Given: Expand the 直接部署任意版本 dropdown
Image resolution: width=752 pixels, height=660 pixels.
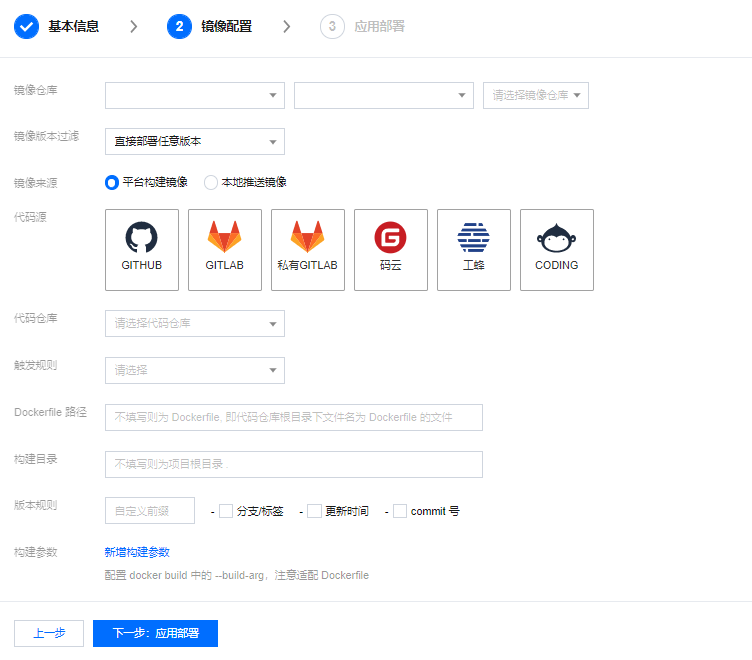Looking at the screenshot, I should 195,141.
